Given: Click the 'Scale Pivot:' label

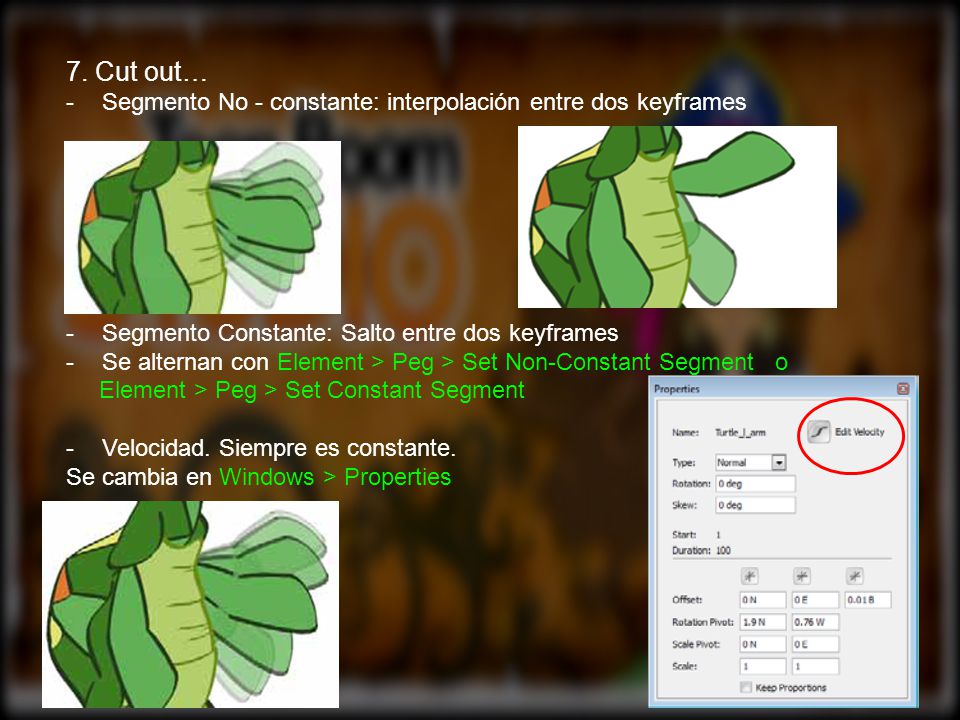Looking at the screenshot, I should click(x=696, y=644).
